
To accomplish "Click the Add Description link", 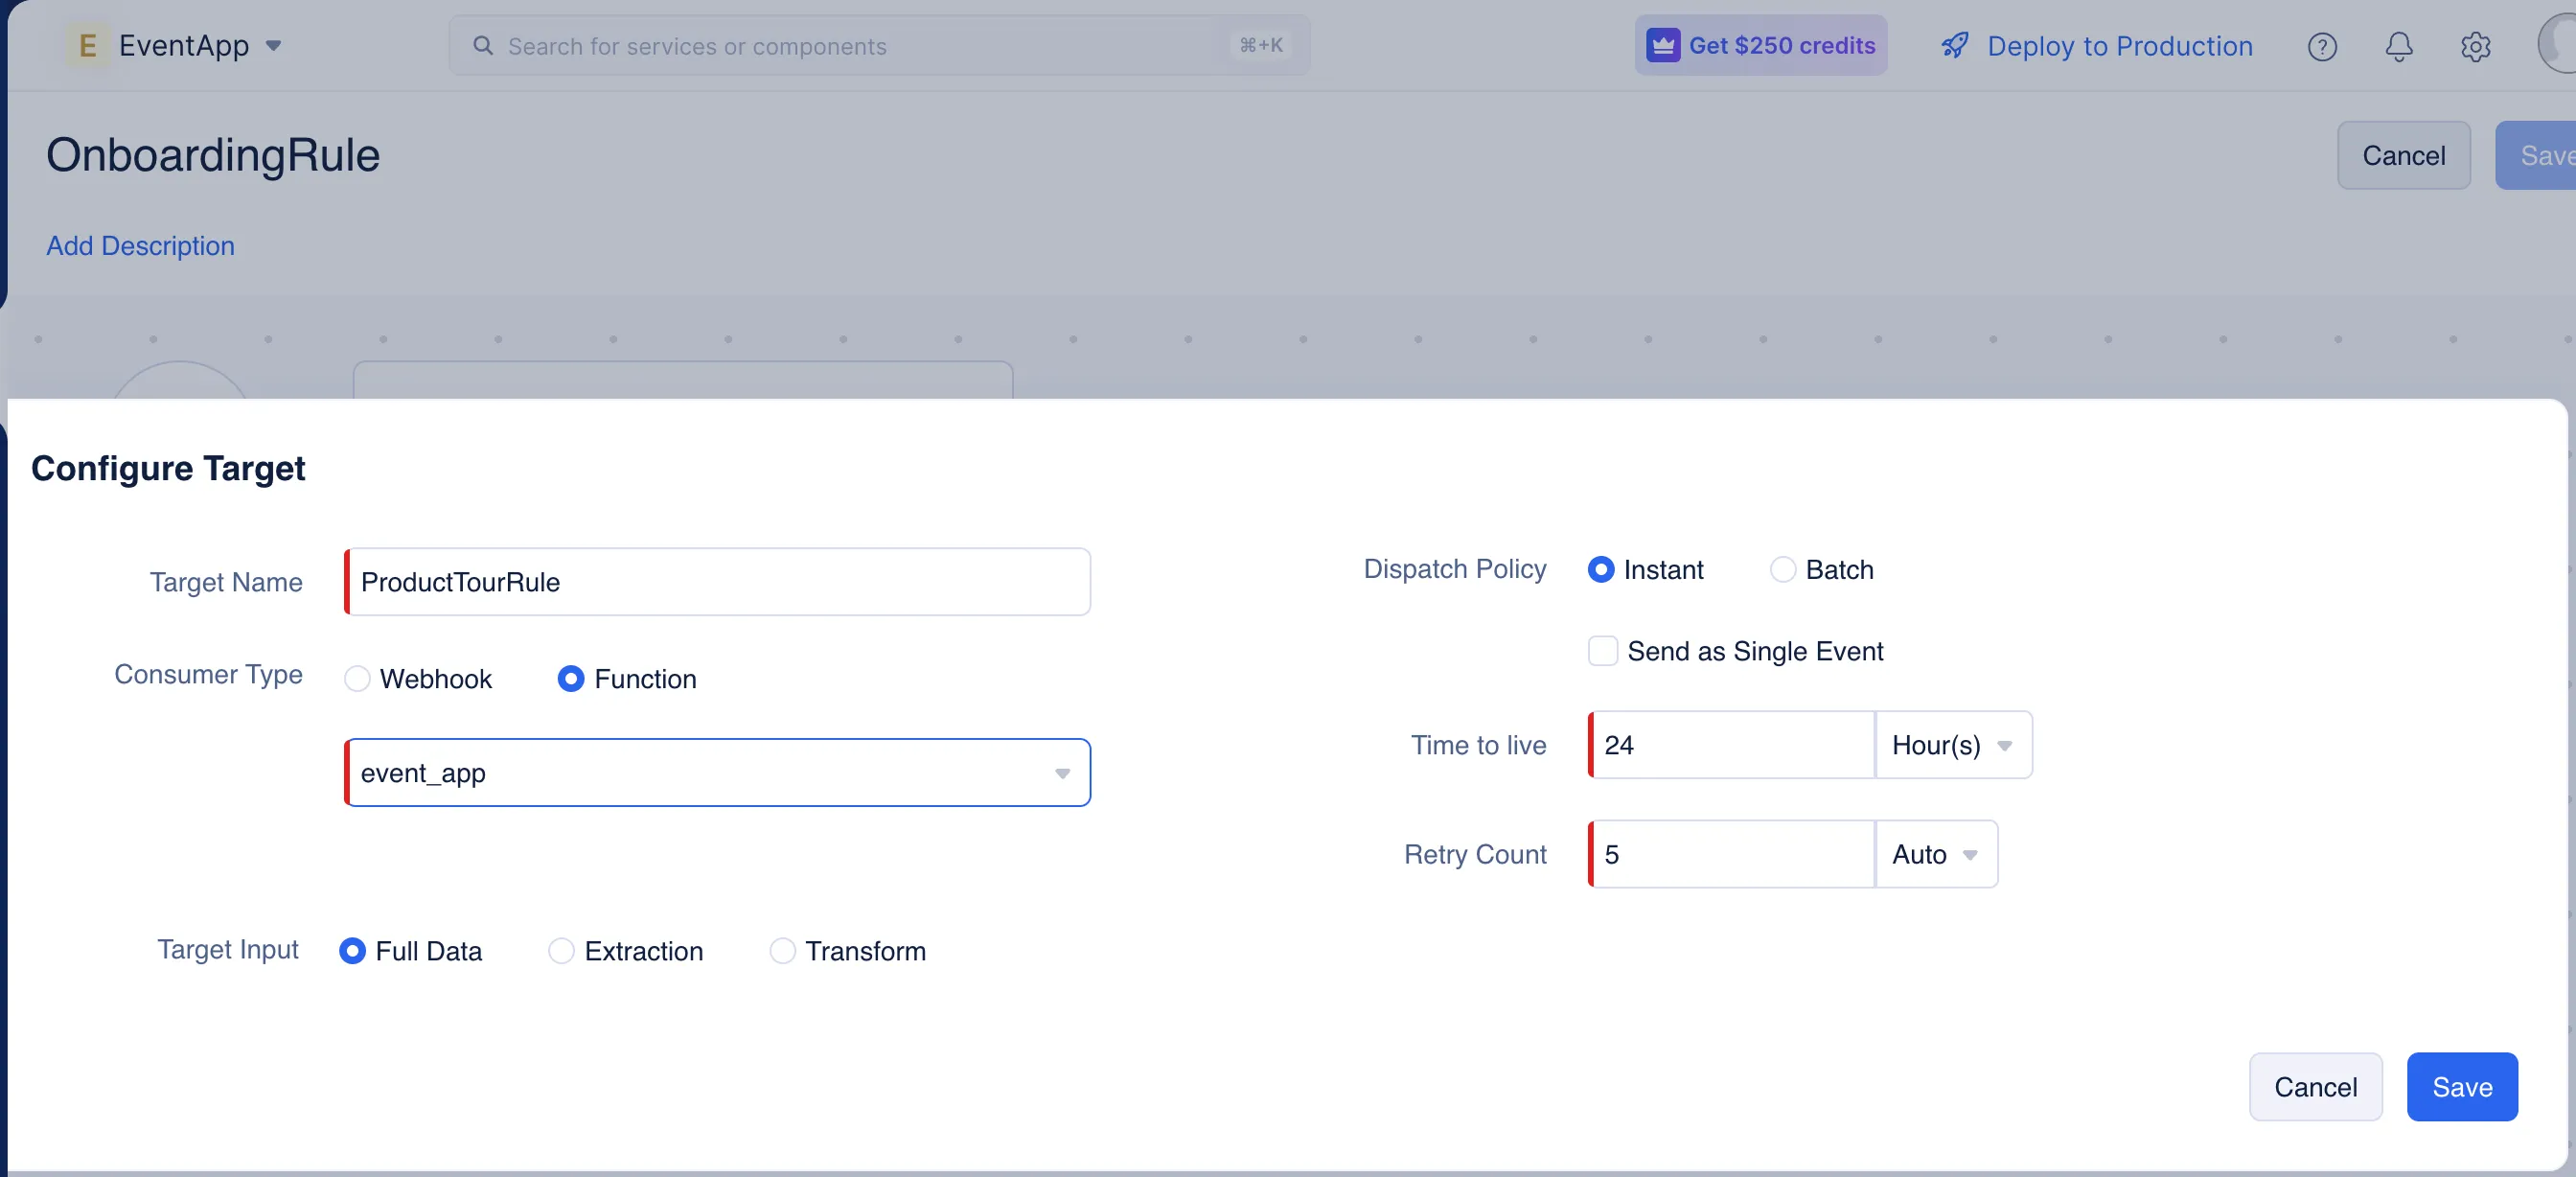I will 140,246.
